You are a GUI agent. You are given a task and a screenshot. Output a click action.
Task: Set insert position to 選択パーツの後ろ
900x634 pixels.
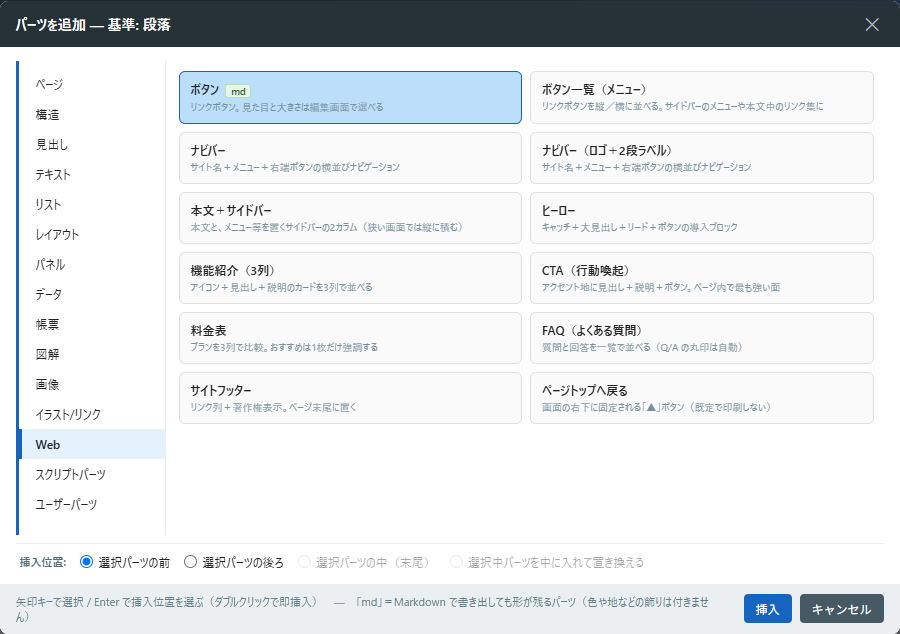pos(190,562)
